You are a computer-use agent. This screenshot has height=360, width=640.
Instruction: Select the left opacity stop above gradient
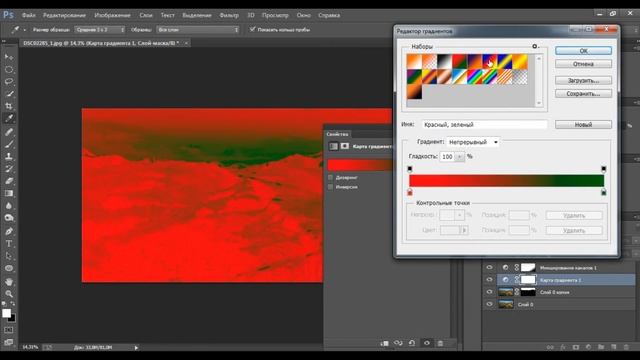410,169
